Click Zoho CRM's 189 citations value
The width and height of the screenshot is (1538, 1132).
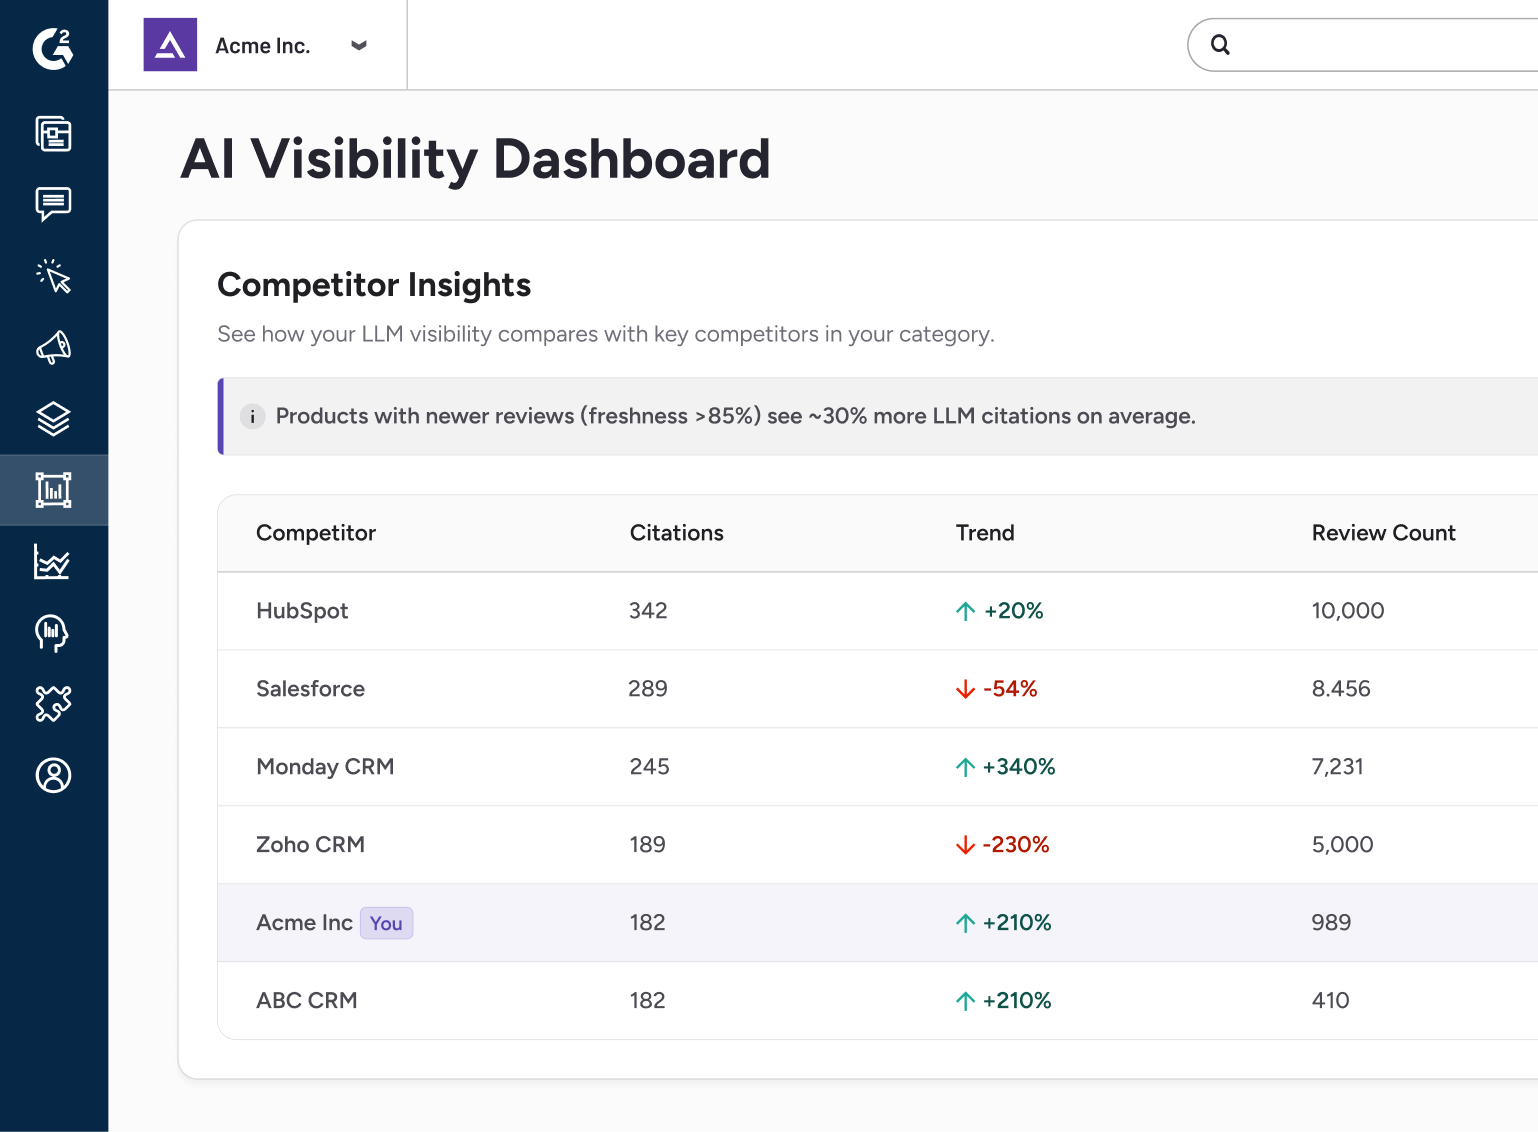click(x=648, y=845)
